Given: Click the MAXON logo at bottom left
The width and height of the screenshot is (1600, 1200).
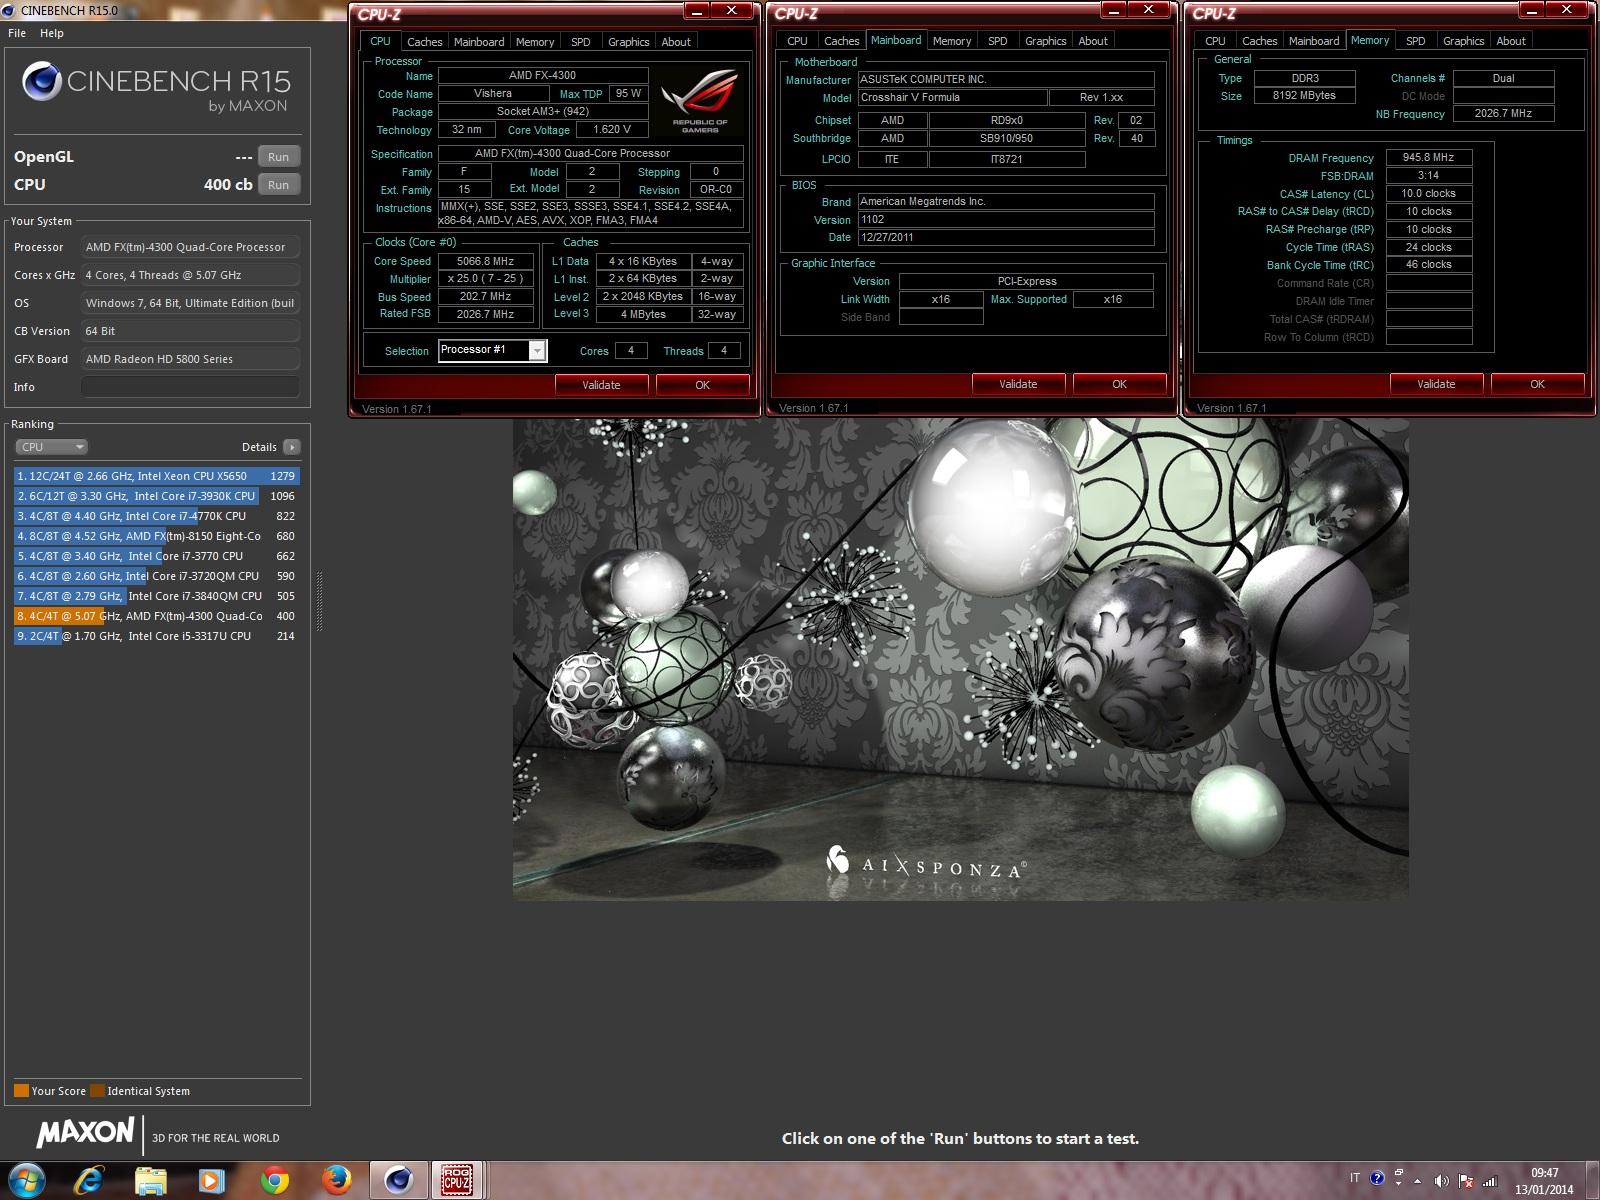Looking at the screenshot, I should click(85, 1131).
